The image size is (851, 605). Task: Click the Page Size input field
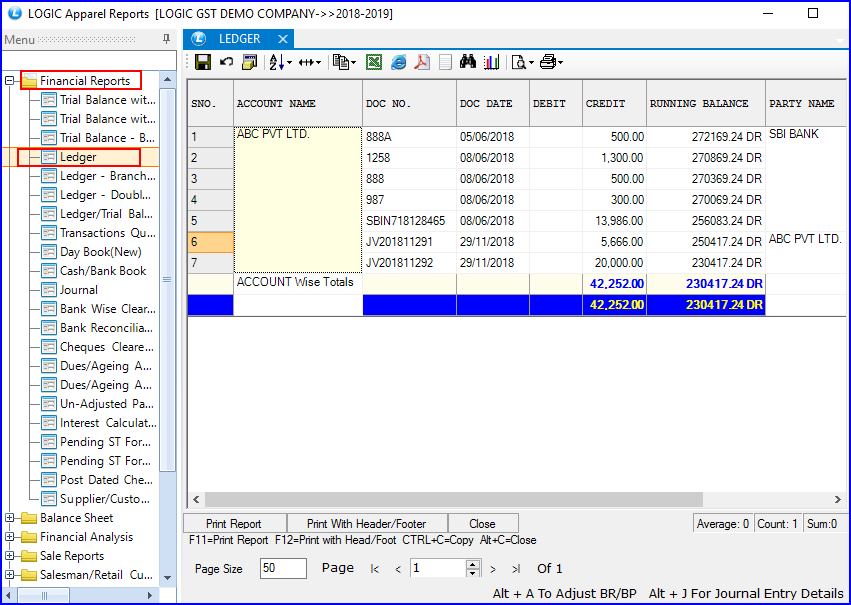[x=283, y=568]
